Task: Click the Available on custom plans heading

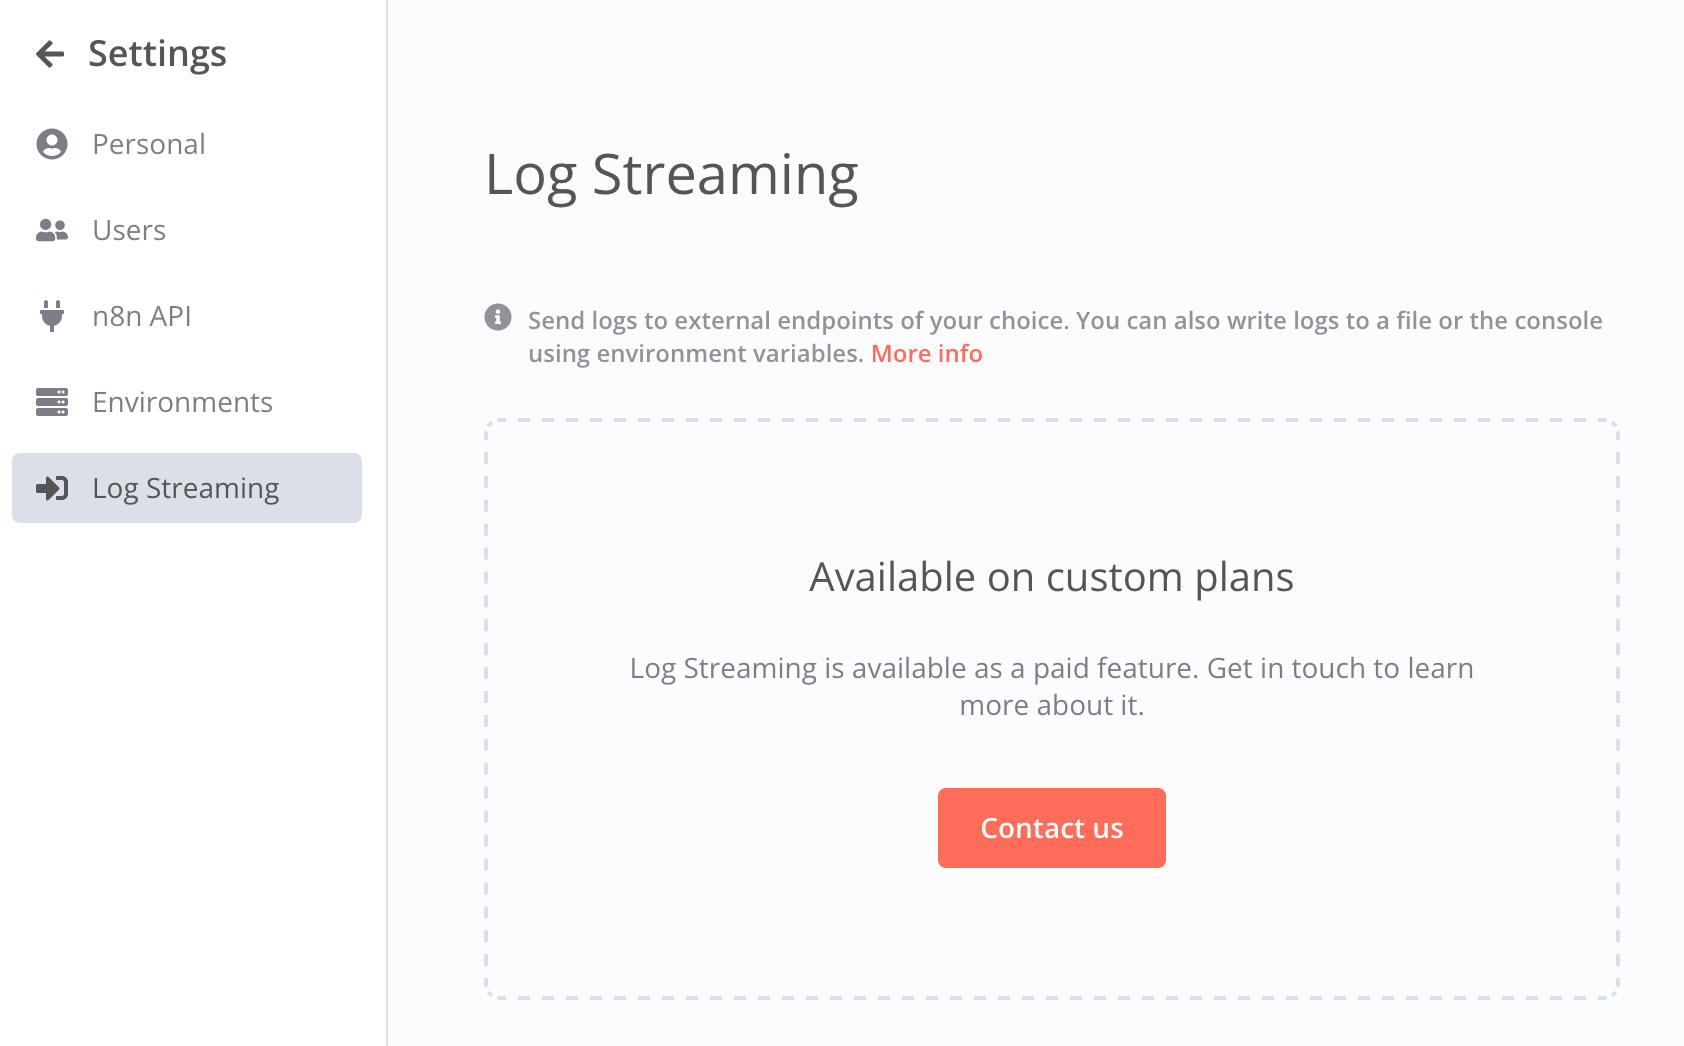Action: [1051, 577]
